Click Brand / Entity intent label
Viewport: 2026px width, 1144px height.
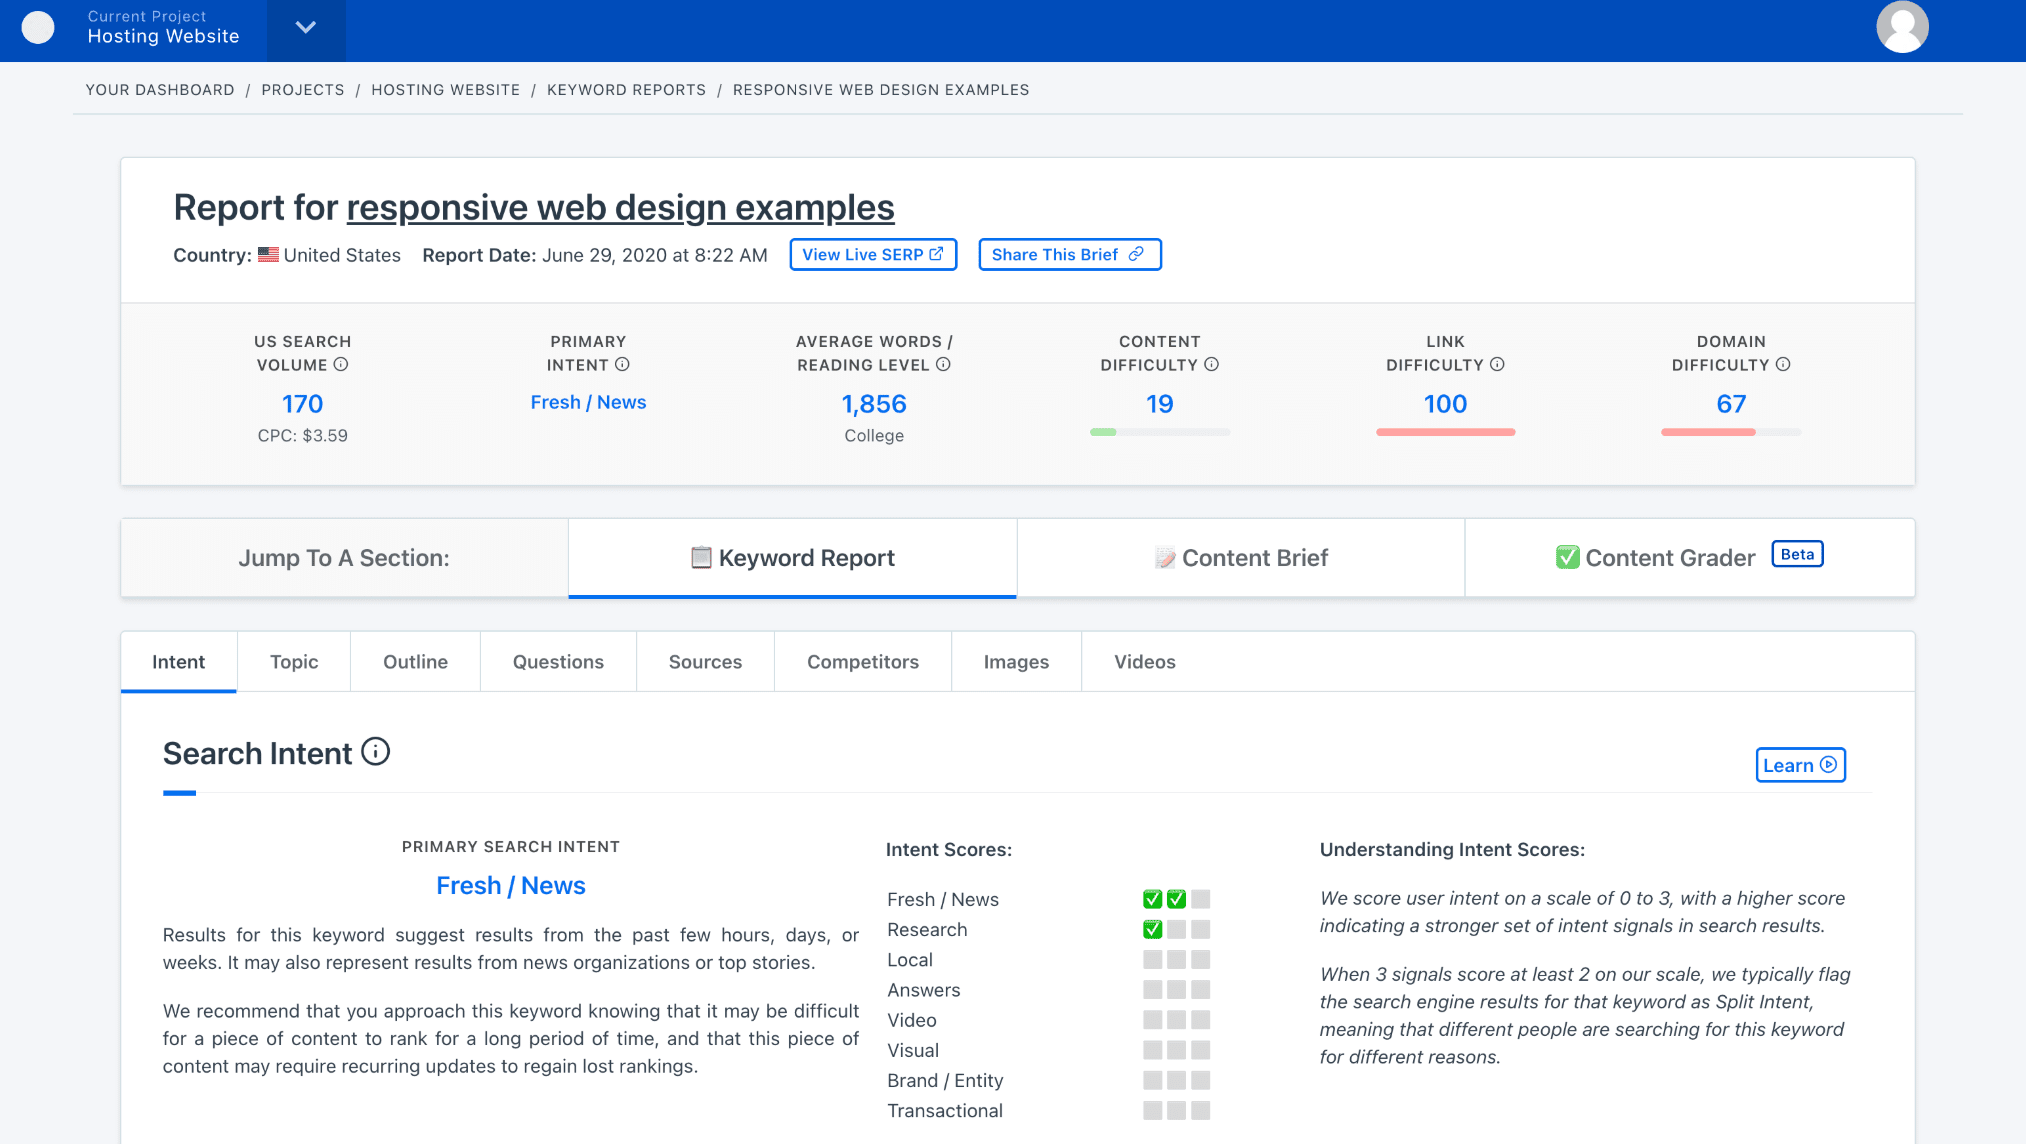pyautogui.click(x=945, y=1080)
